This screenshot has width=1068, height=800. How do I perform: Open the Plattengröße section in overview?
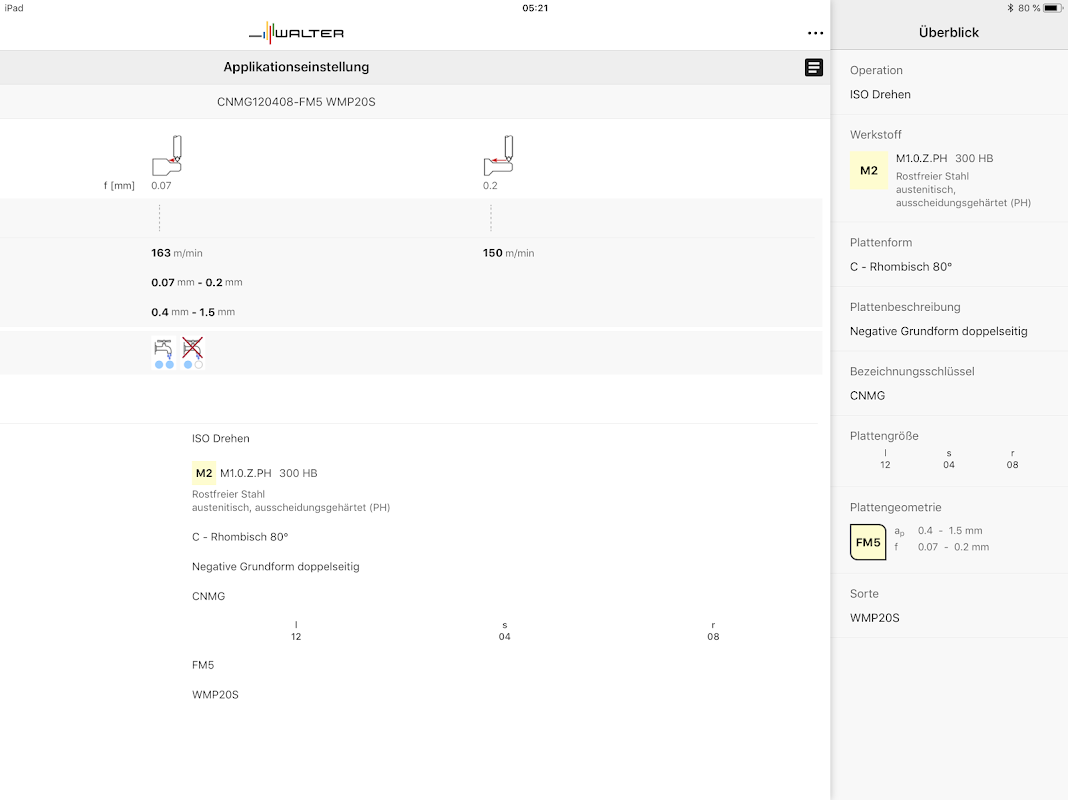click(x=949, y=451)
